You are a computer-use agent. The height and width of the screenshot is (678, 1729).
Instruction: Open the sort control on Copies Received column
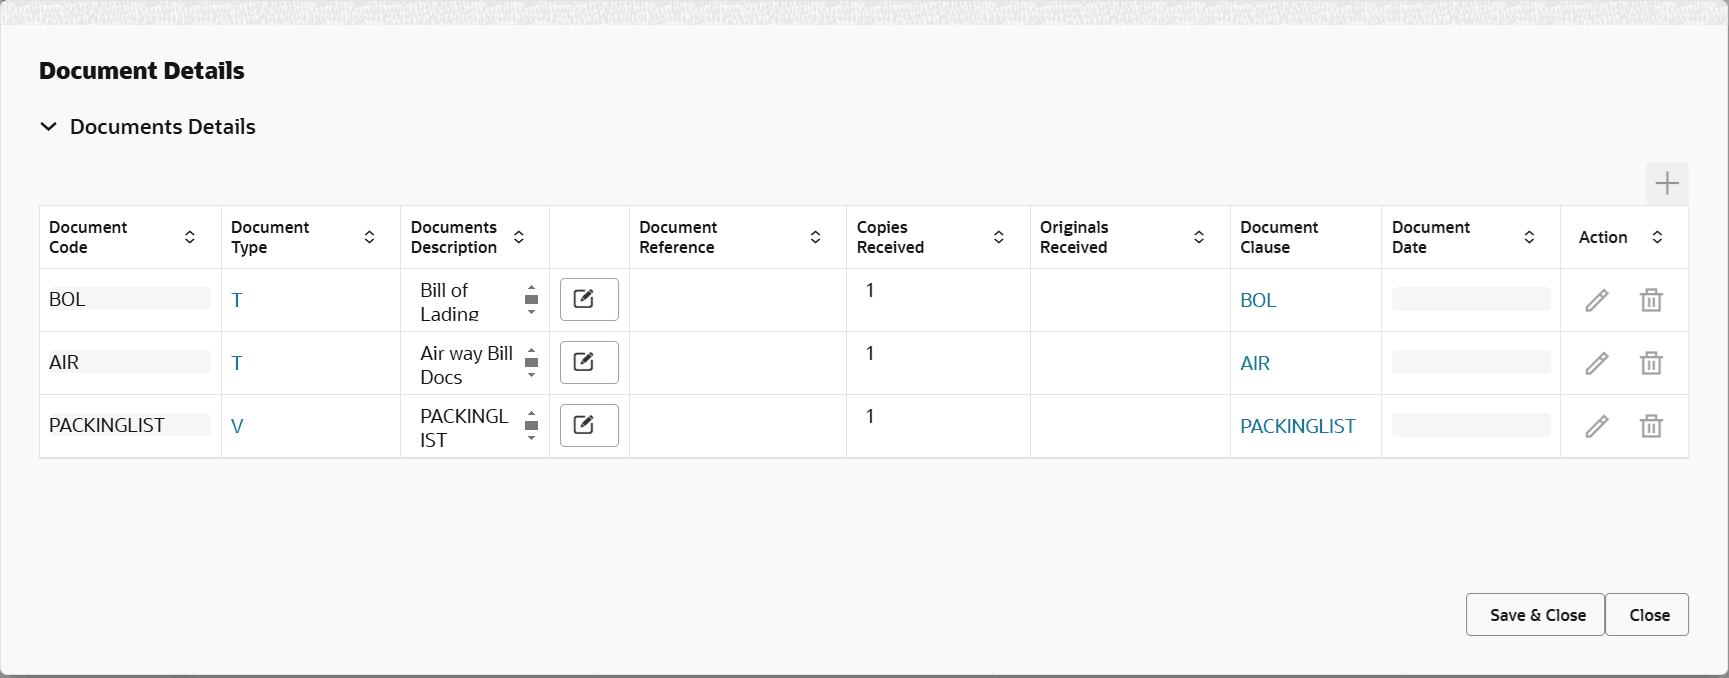tap(998, 237)
